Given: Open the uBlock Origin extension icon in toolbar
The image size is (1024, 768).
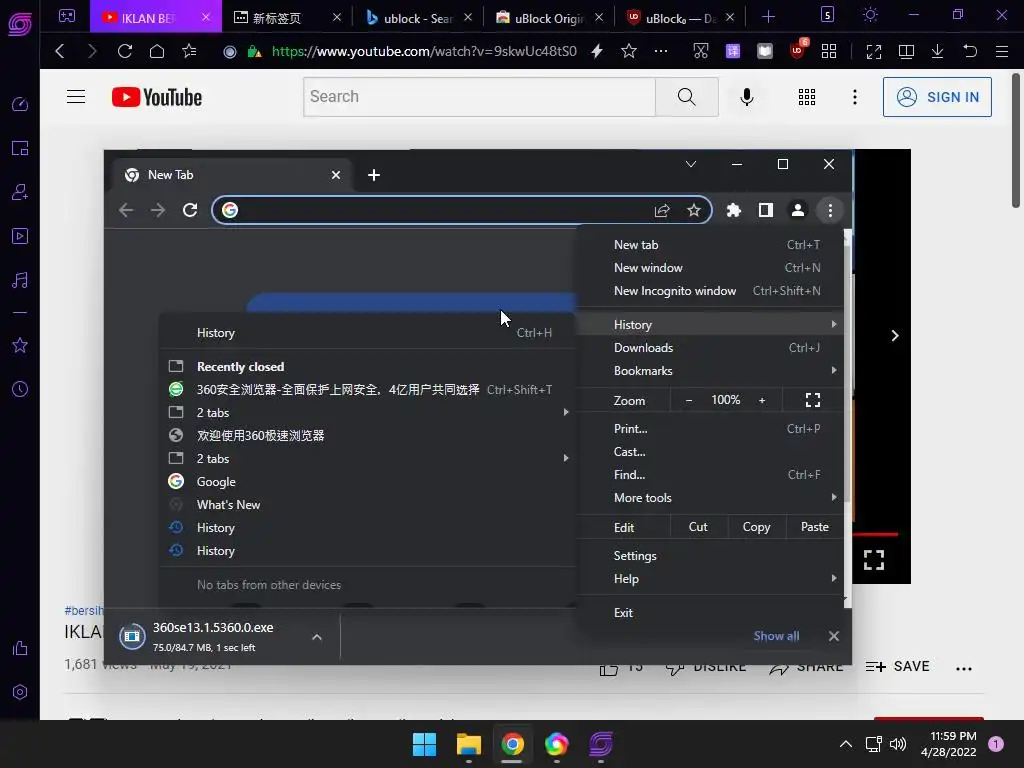Looking at the screenshot, I should pos(798,50).
